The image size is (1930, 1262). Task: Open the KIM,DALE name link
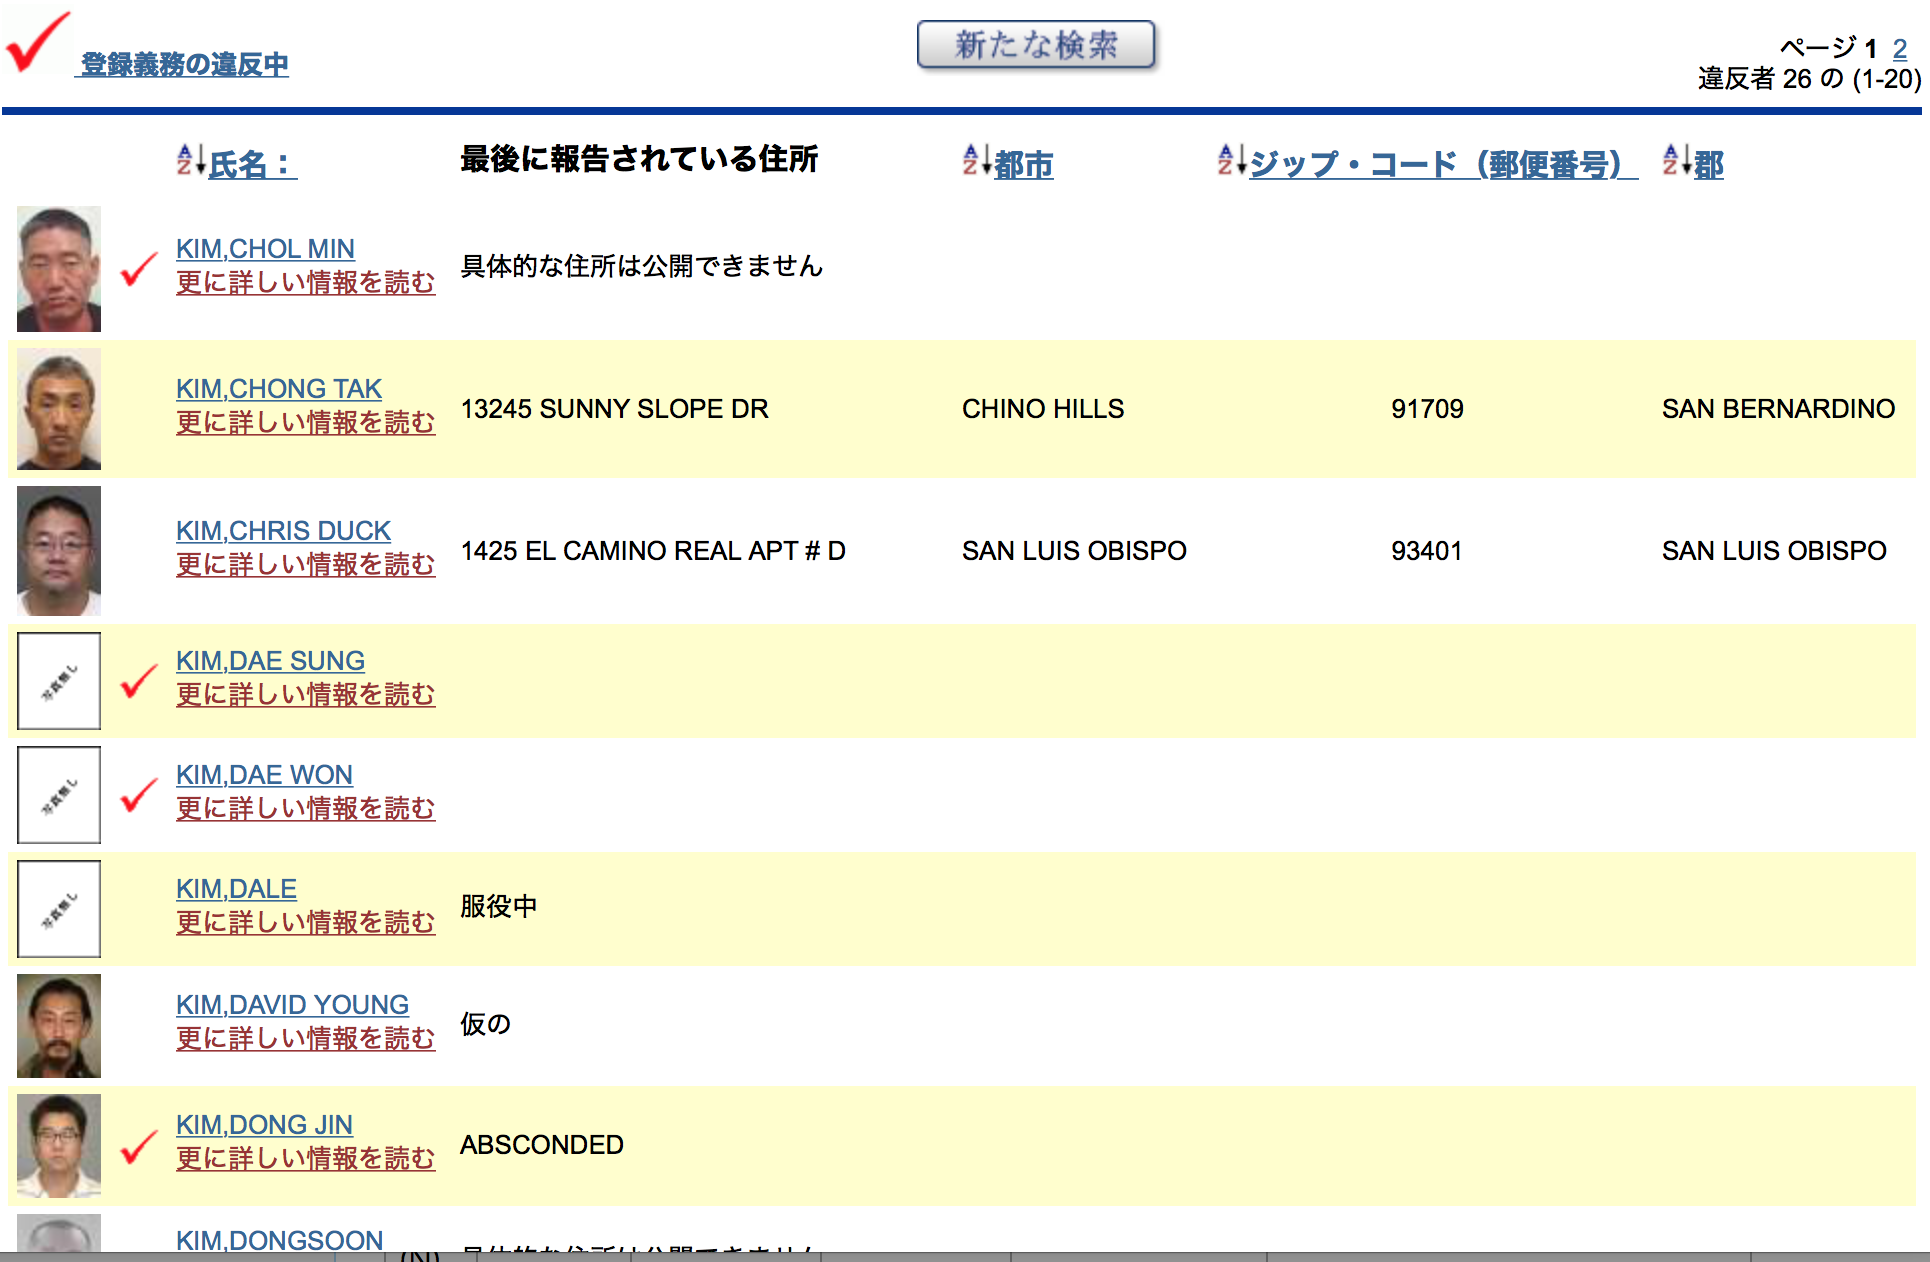point(236,889)
